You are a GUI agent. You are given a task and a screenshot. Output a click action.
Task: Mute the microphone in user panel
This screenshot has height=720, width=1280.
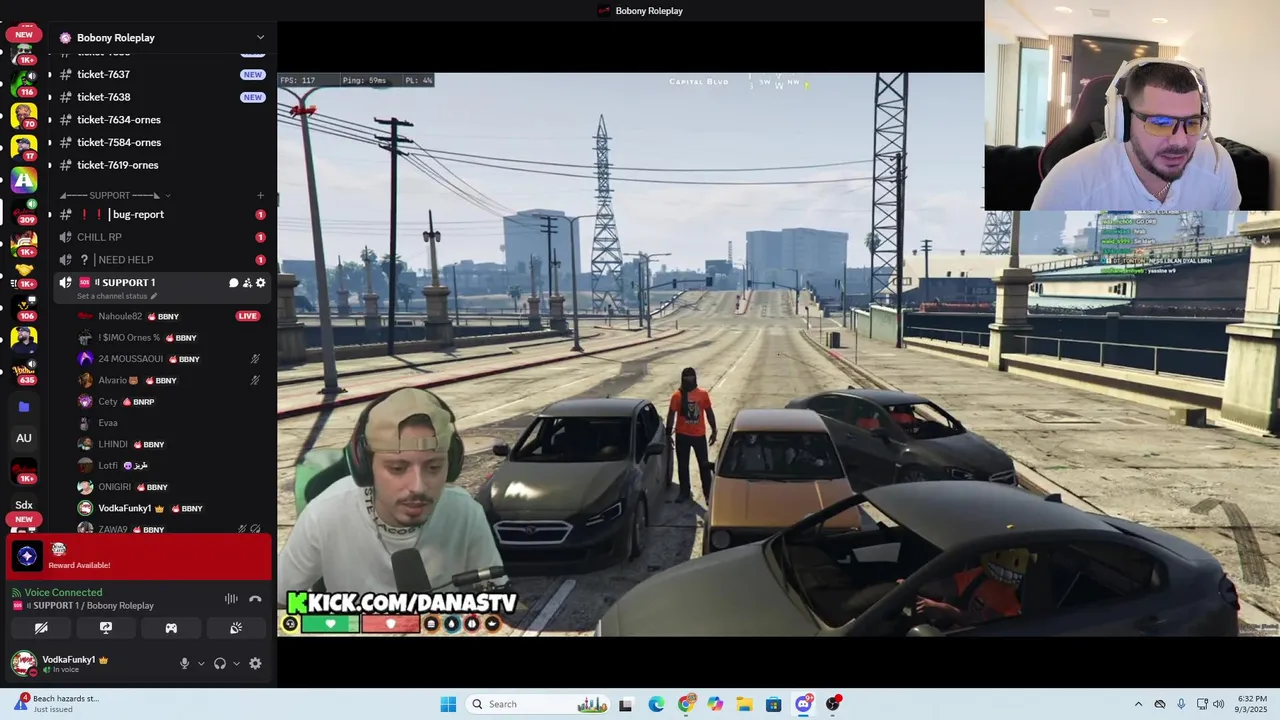point(184,663)
